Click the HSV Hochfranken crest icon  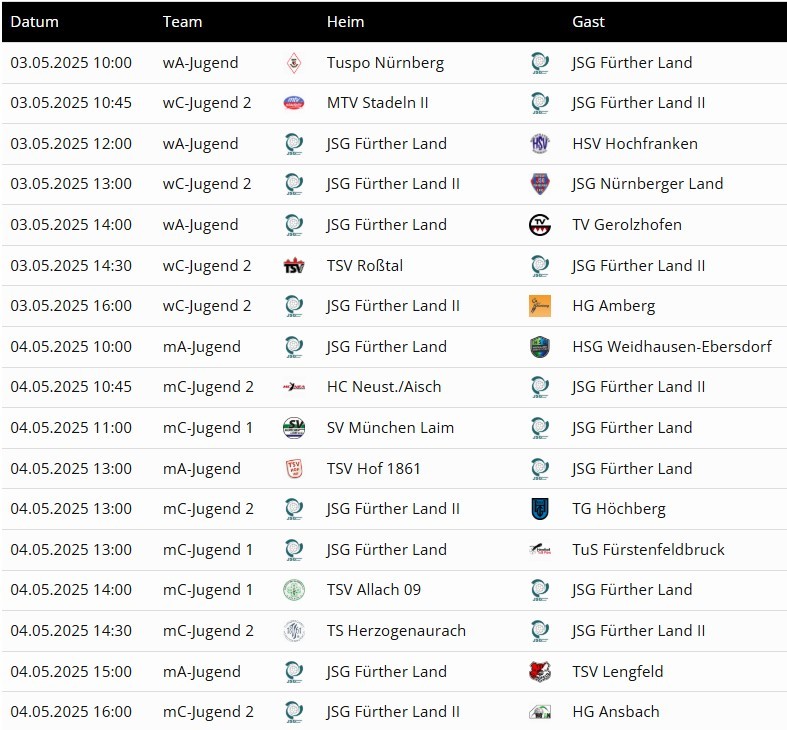[x=540, y=144]
